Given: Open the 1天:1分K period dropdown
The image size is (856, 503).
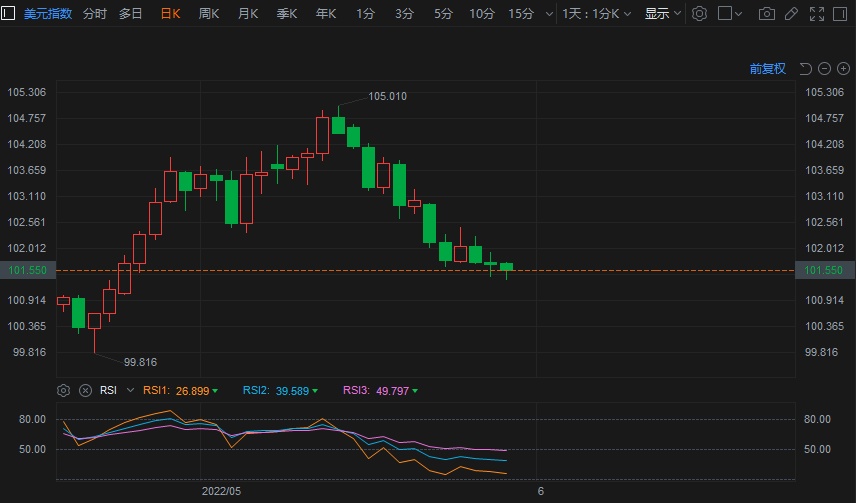Looking at the screenshot, I should click(x=596, y=14).
